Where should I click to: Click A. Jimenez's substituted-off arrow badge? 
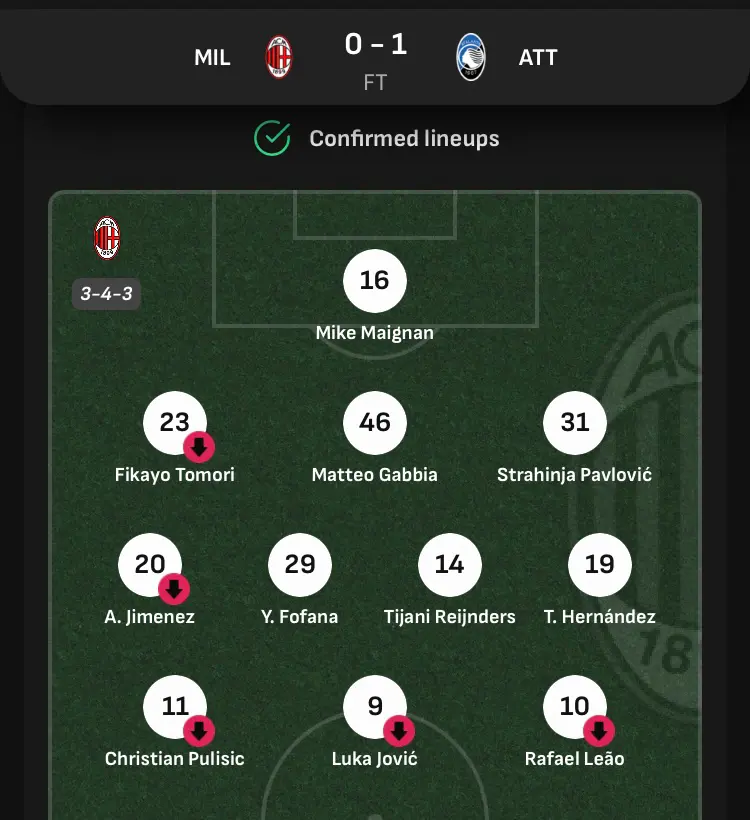[174, 589]
